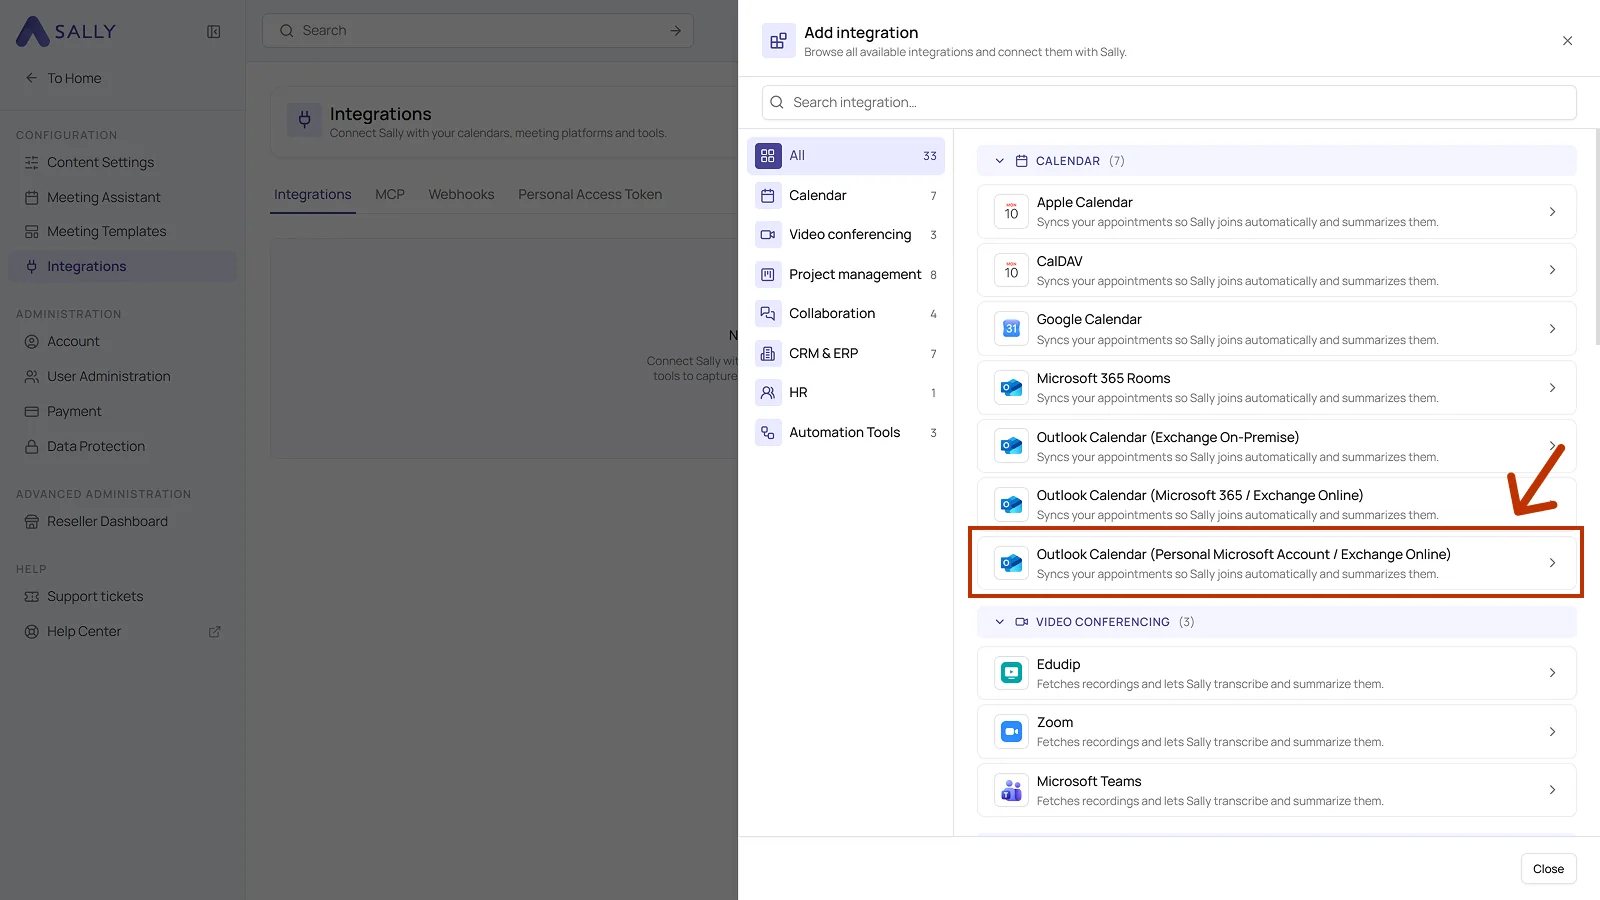Screen dimensions: 1600x900
Task: Open Meeting Assistant in sidebar
Action: (x=123, y=197)
